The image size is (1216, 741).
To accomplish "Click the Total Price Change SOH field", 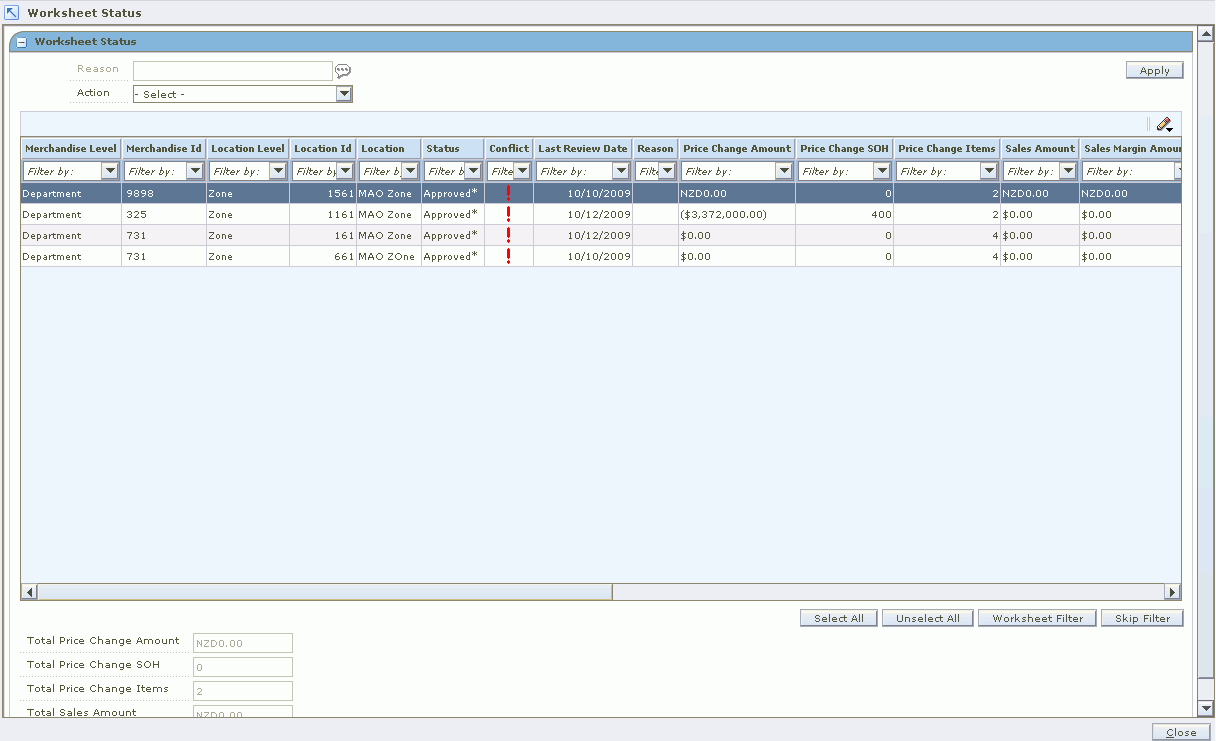I will [x=243, y=667].
